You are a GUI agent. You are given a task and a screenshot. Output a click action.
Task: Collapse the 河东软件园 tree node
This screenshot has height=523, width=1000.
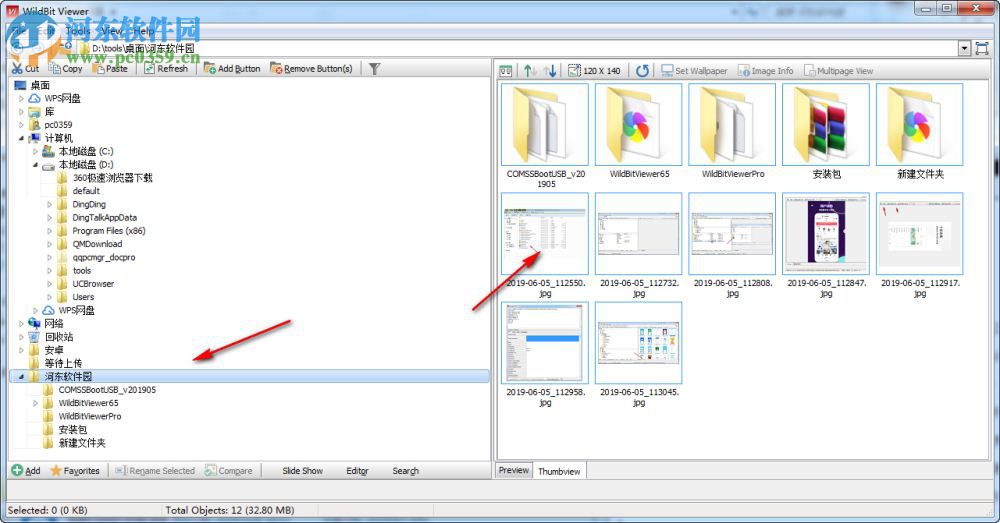(21, 376)
